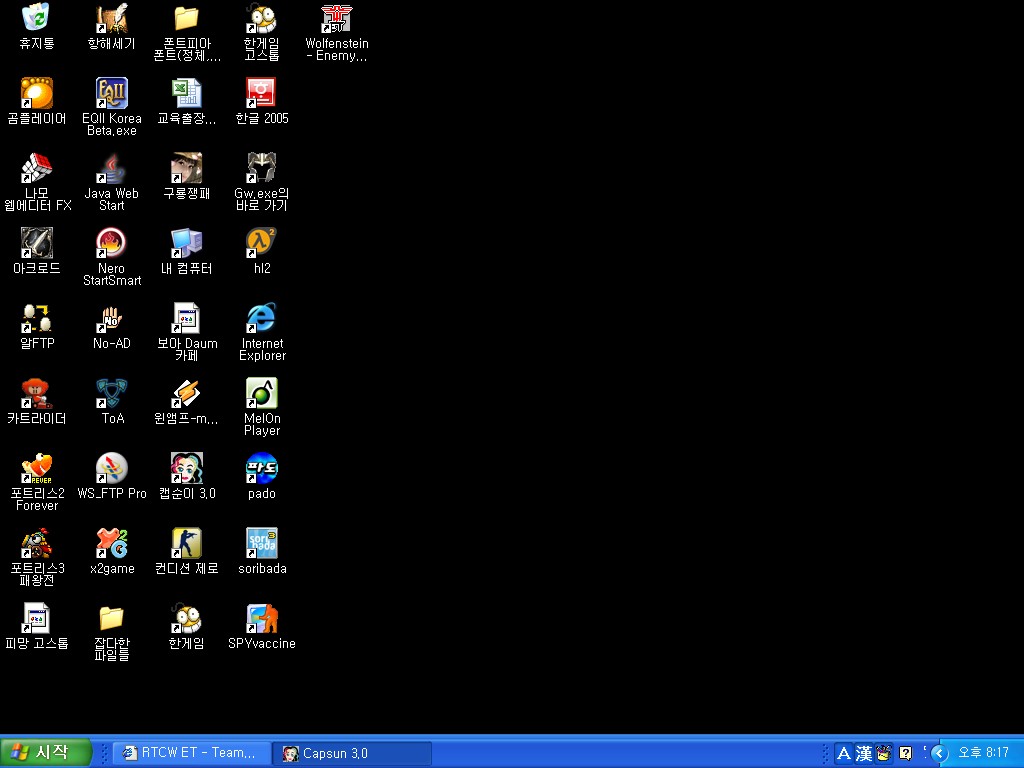Select the pado desktop icon
1024x768 pixels.
(262, 468)
